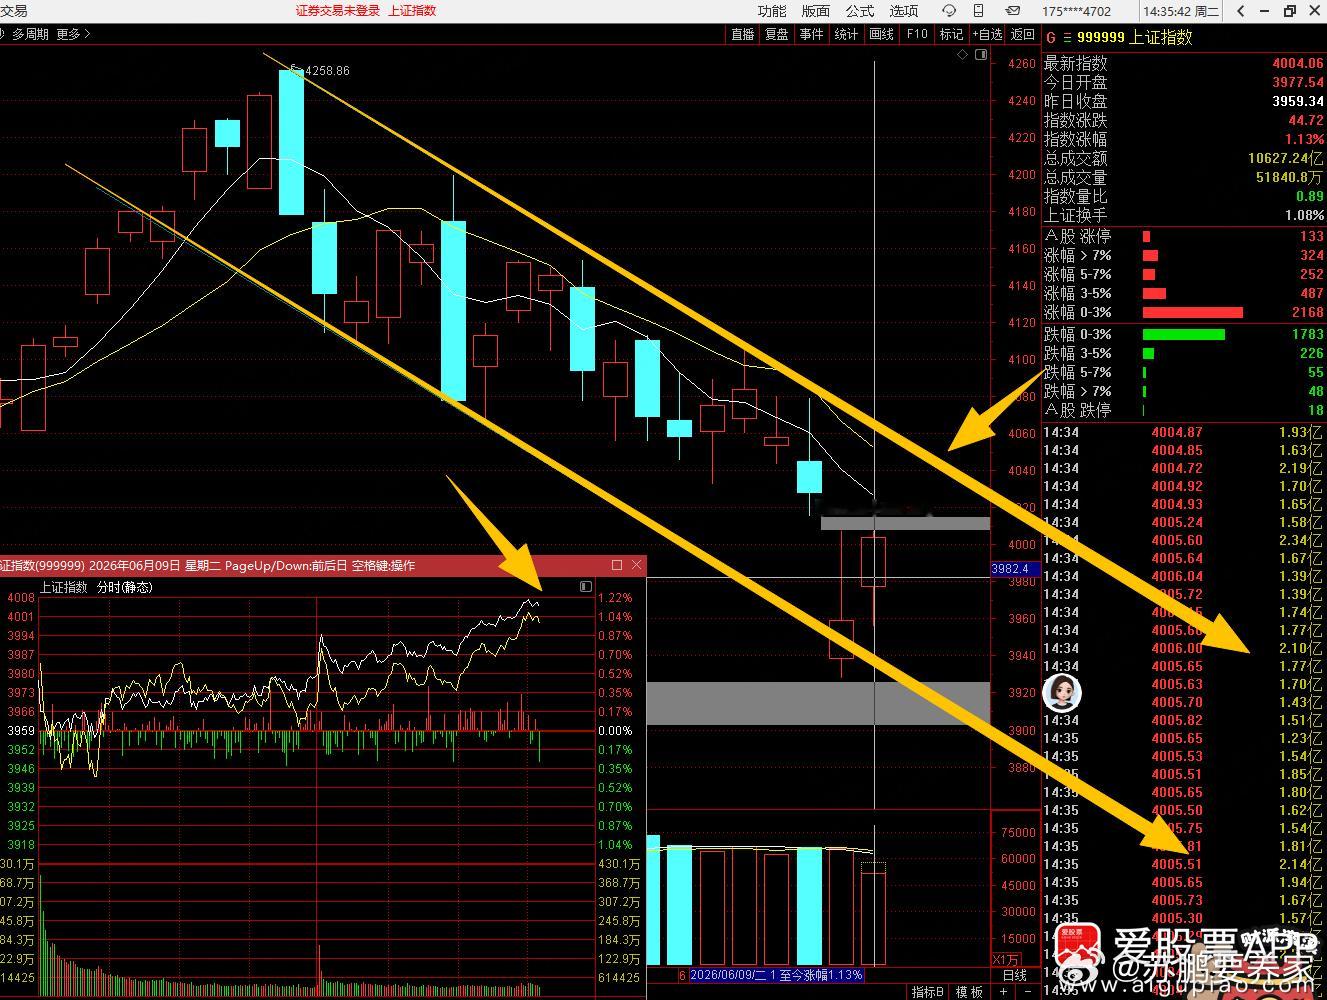Close the intraday popup window
Viewport: 1327px width, 1000px height.
(636, 565)
